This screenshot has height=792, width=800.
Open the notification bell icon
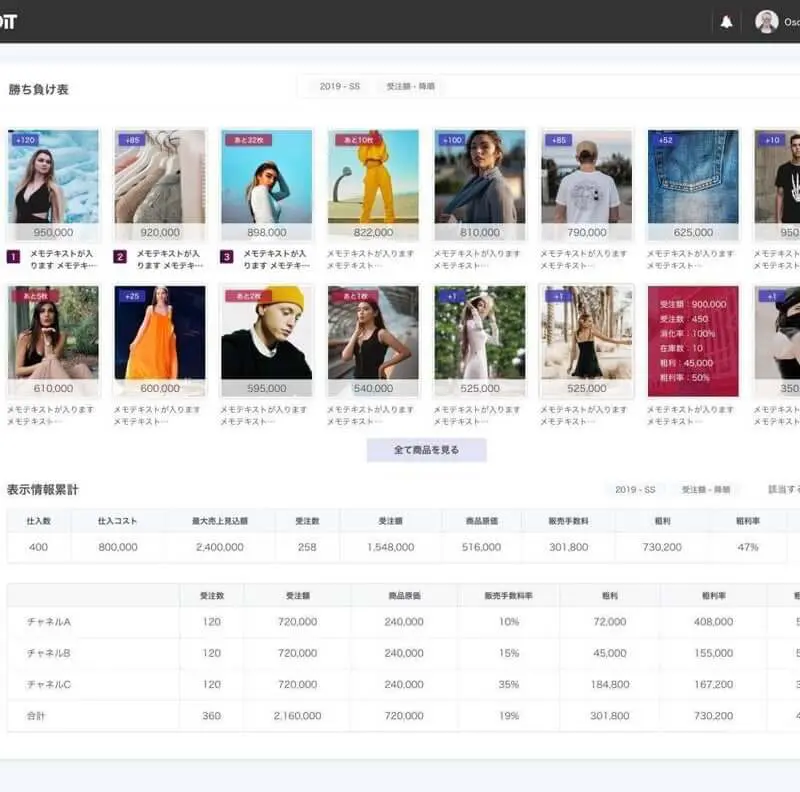coord(726,22)
